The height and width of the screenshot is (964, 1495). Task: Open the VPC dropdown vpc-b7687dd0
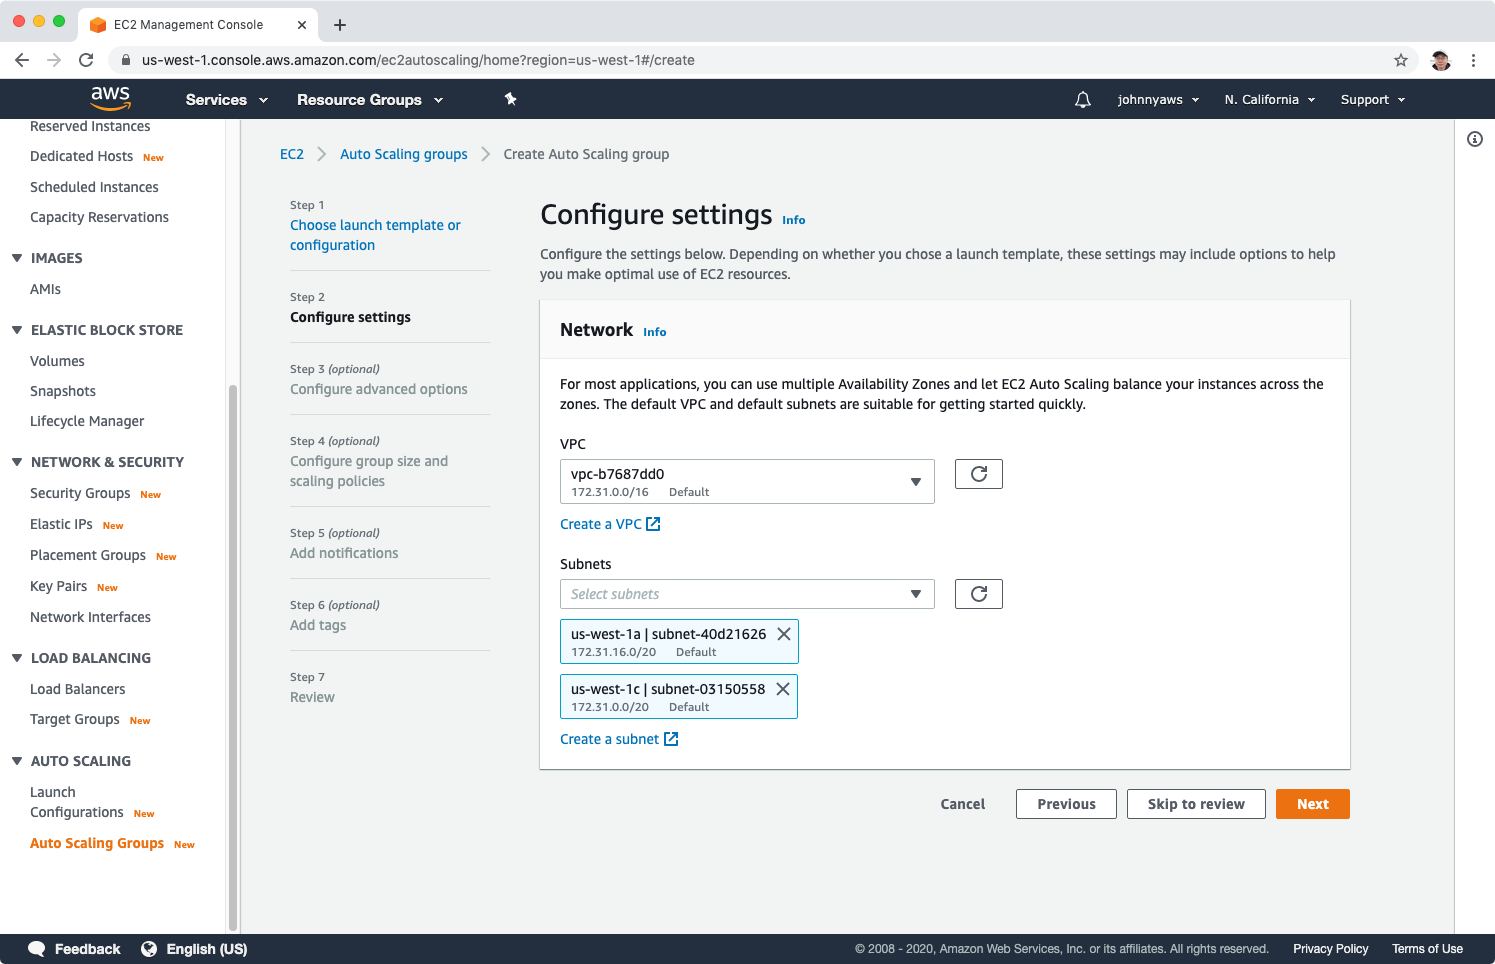[747, 482]
